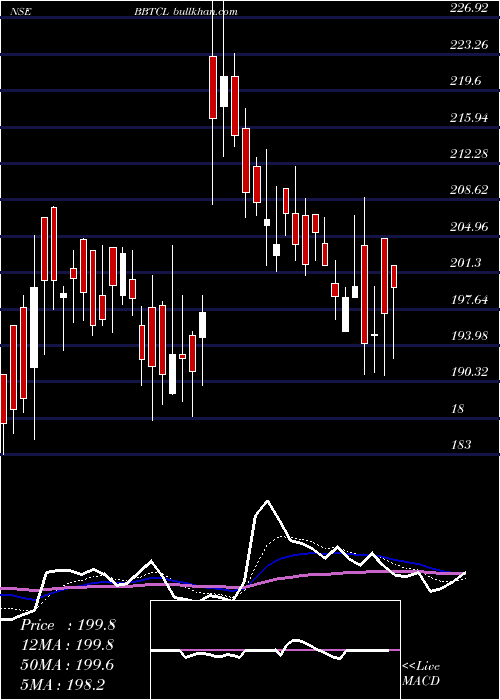Click the tallest red candle near 223.26
Image resolution: width=500 pixels, height=700 pixels.
[x=213, y=88]
